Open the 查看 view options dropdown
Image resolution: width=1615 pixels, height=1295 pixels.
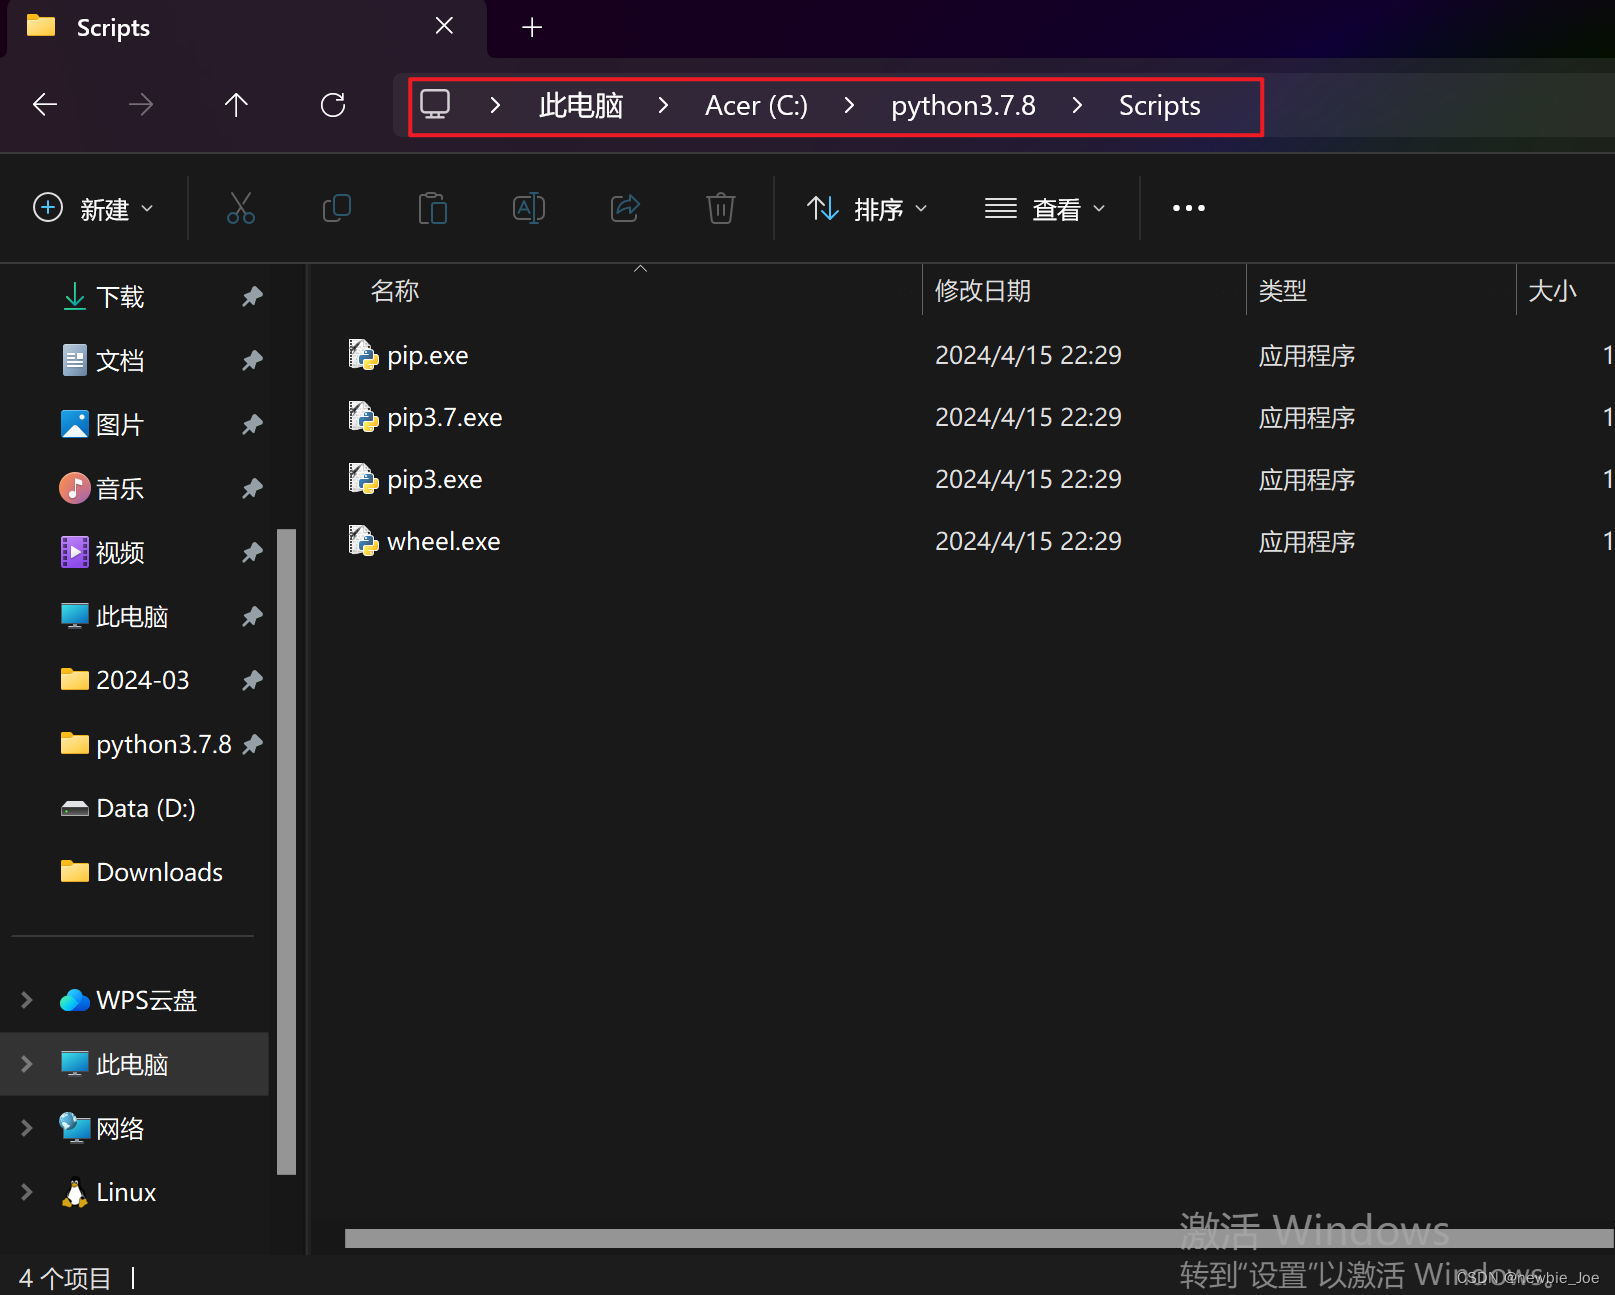coord(1046,208)
